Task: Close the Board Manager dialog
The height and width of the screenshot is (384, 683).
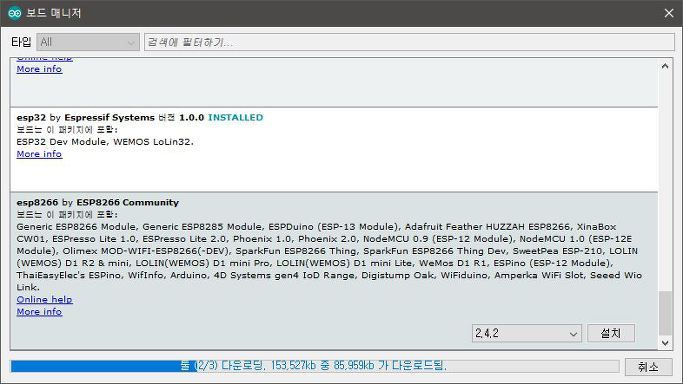Action: [x=669, y=13]
